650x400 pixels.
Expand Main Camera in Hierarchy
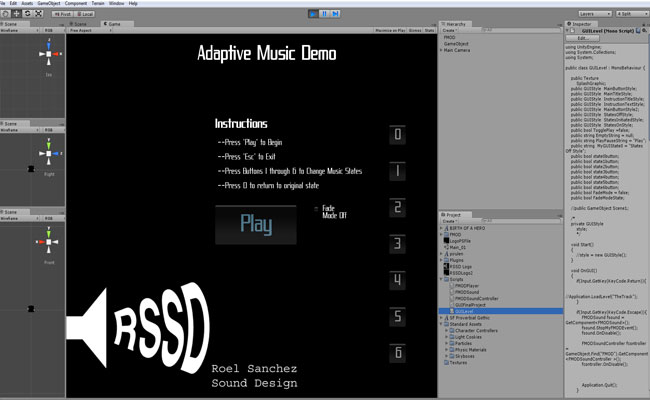point(441,50)
